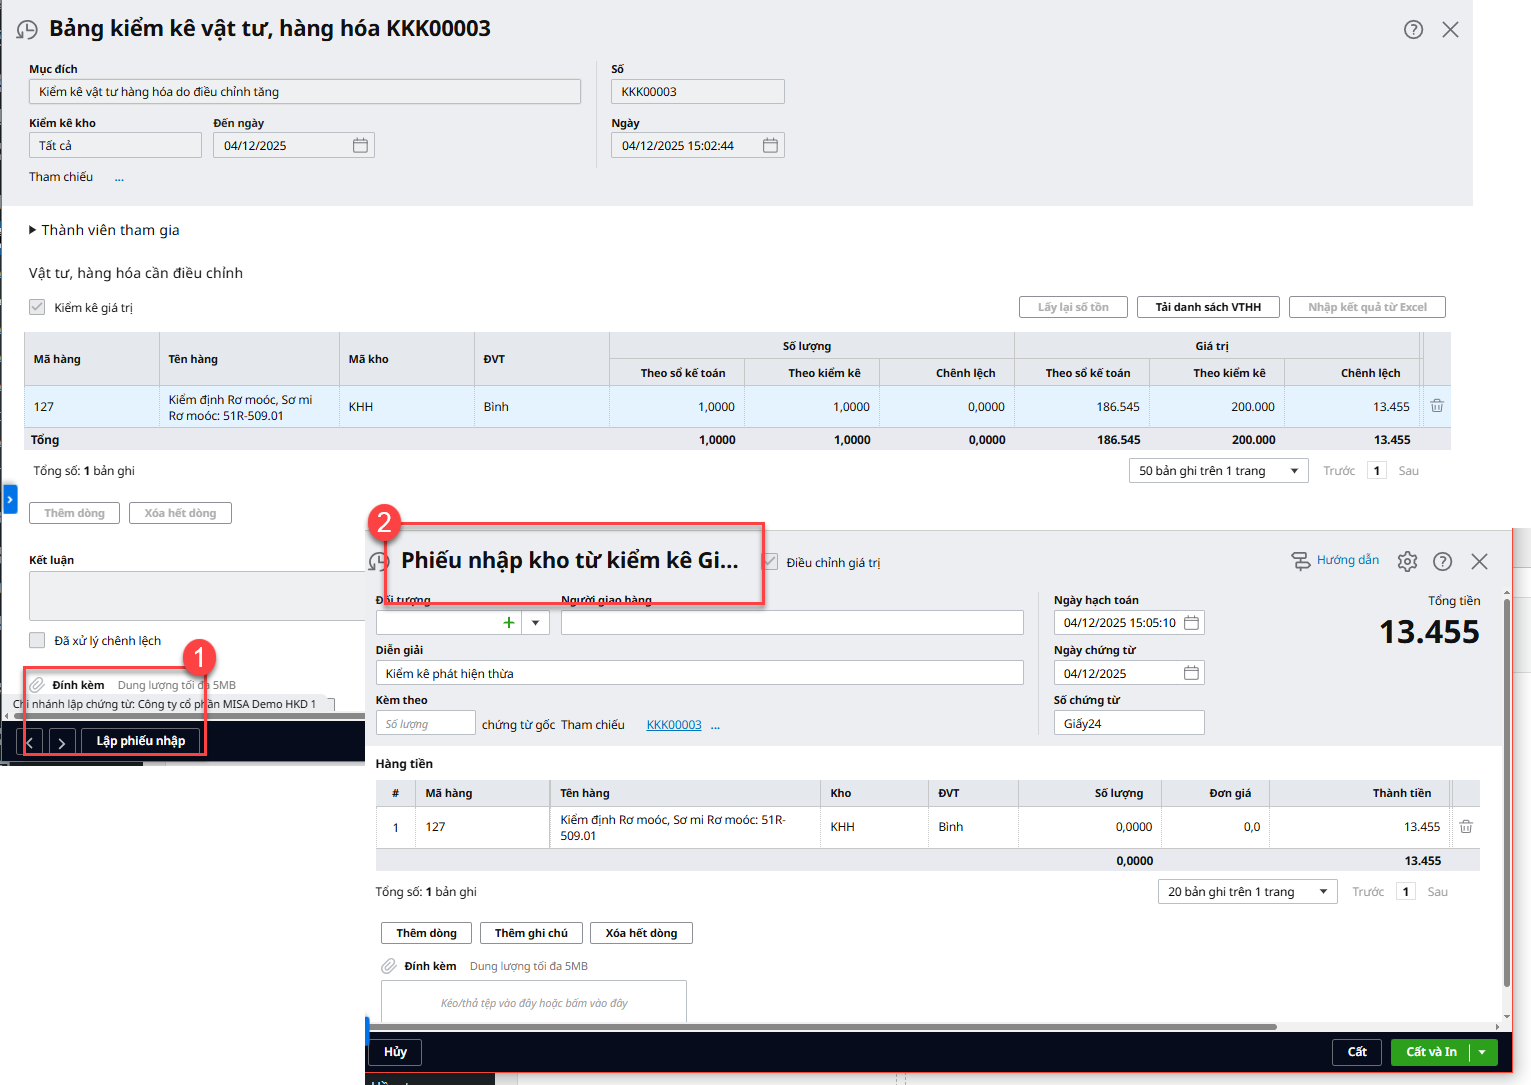Go to next record with right arrow
The height and width of the screenshot is (1085, 1531).
pos(62,742)
